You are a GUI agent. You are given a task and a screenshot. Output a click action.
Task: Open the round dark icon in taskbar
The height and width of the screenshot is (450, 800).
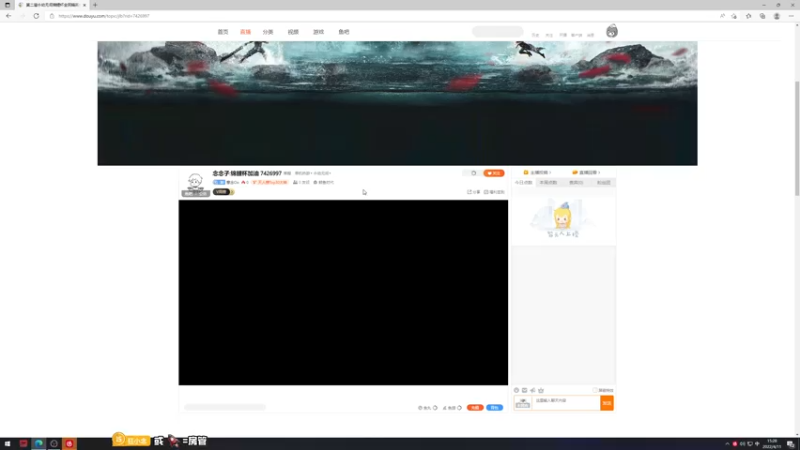point(54,444)
